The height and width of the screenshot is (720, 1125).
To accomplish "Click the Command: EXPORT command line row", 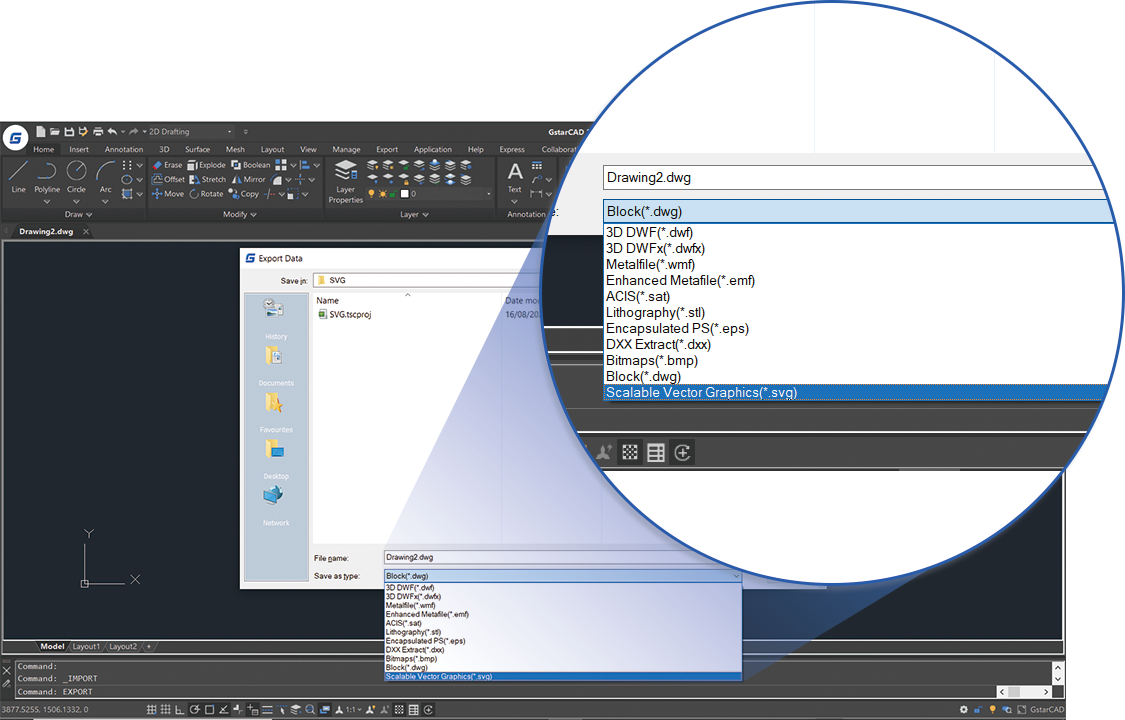I will (506, 692).
